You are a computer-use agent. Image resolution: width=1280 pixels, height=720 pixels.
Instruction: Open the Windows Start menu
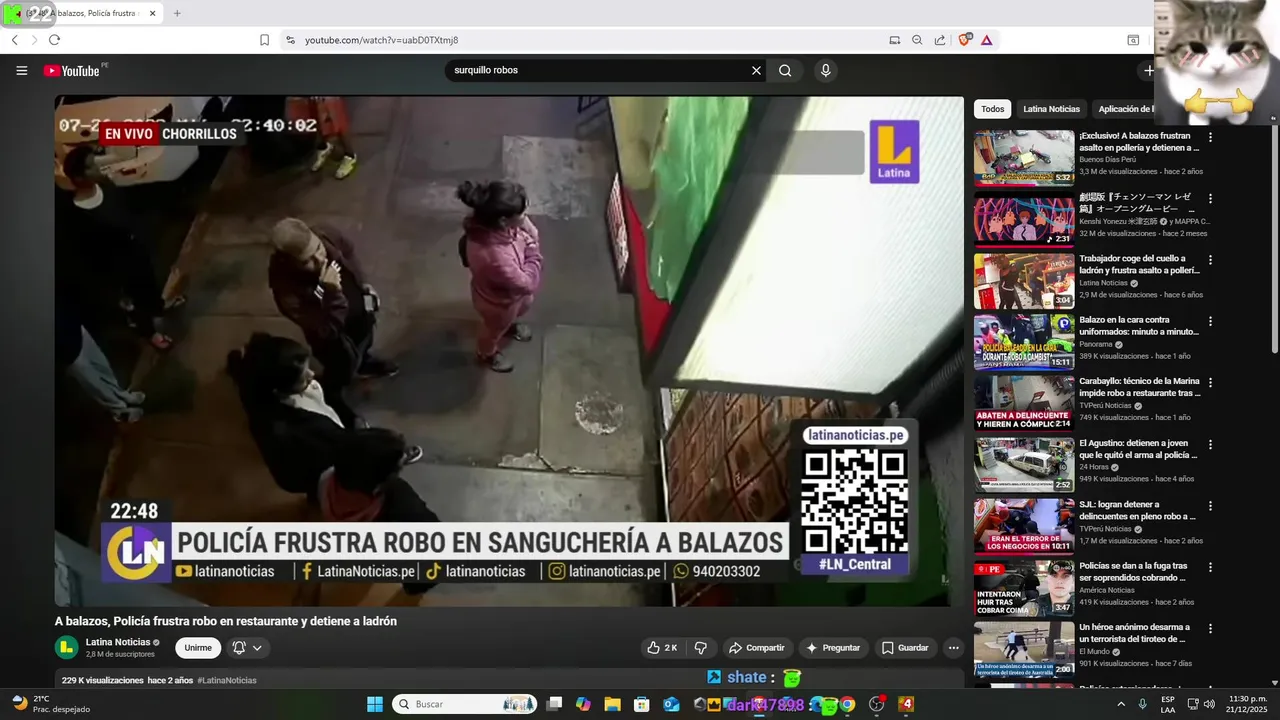point(375,704)
